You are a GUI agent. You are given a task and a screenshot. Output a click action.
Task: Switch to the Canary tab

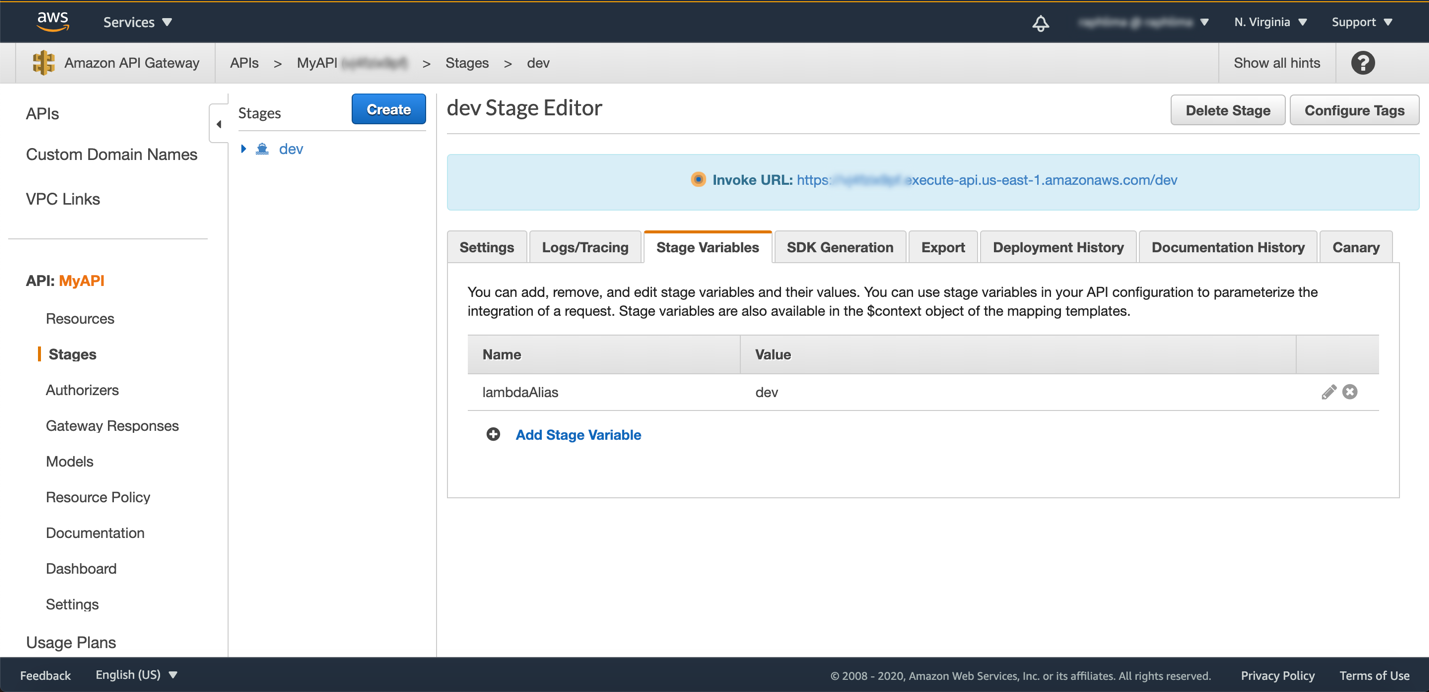[1355, 247]
